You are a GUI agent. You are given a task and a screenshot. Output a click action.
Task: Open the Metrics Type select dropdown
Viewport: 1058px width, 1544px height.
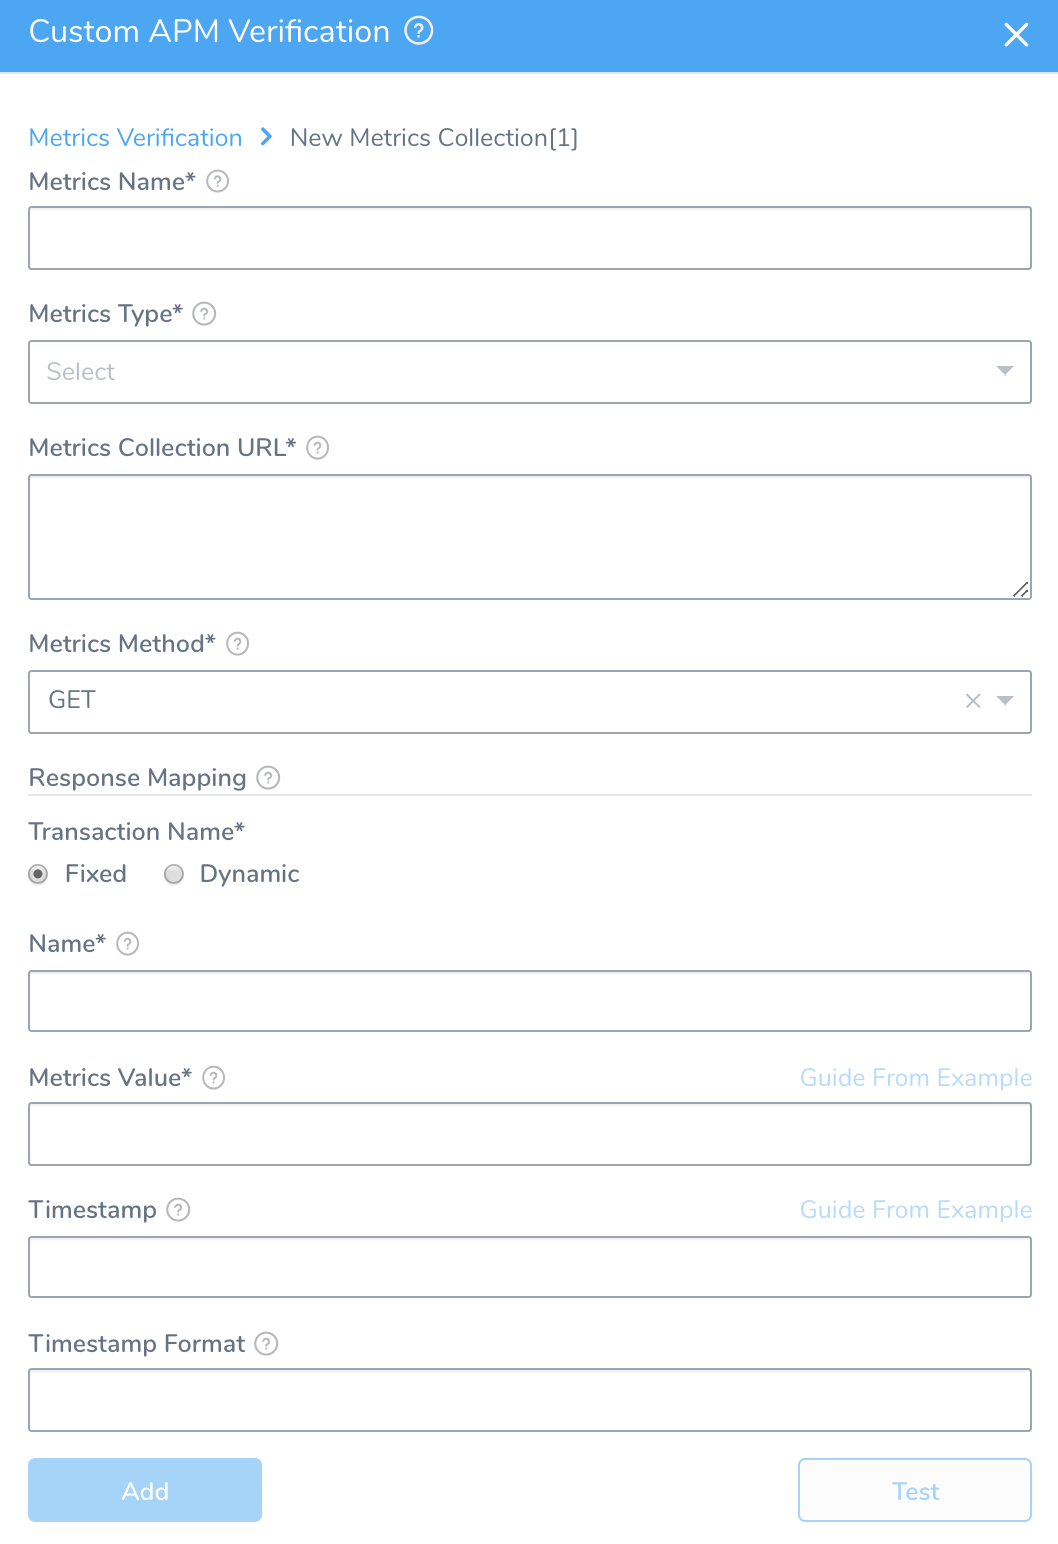point(530,372)
